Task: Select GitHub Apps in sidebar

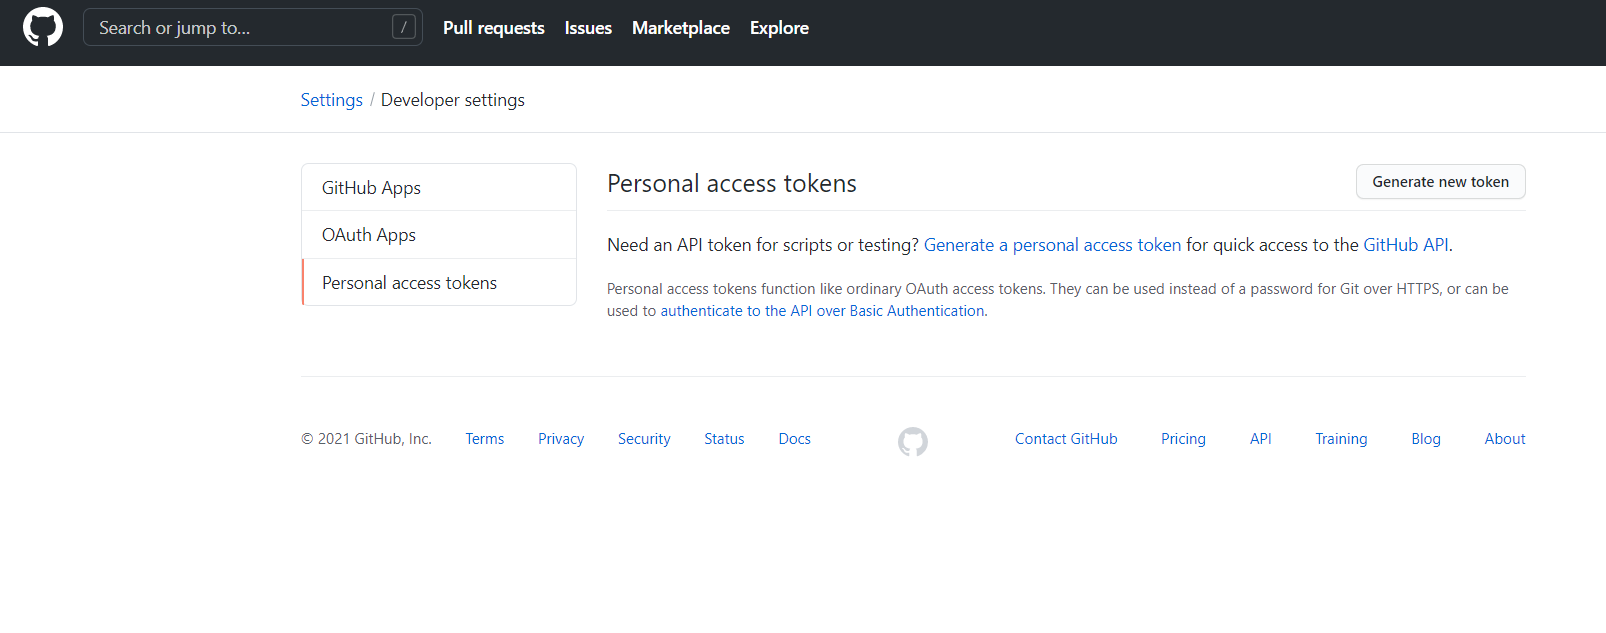Action: pyautogui.click(x=371, y=188)
